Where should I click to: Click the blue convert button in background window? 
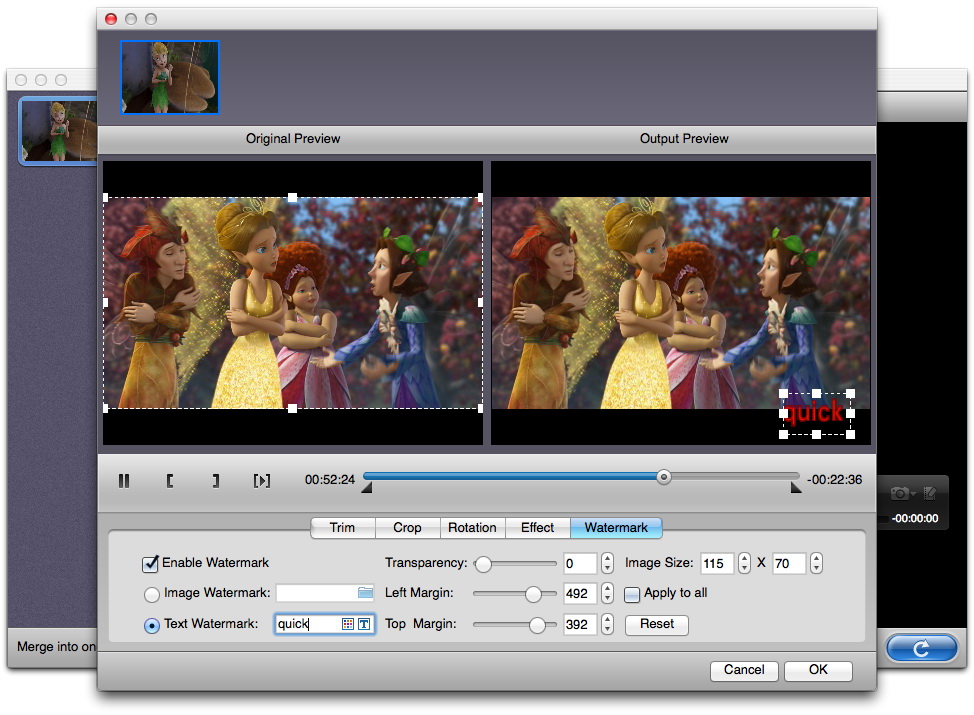(922, 648)
